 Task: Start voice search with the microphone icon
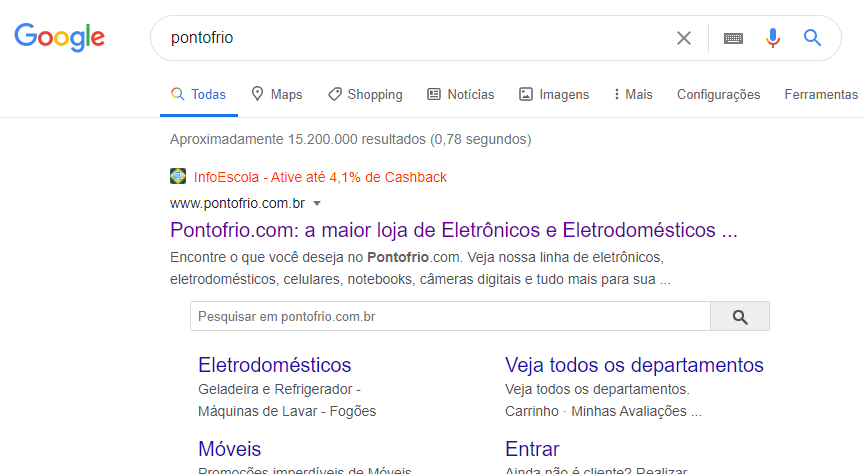(772, 38)
